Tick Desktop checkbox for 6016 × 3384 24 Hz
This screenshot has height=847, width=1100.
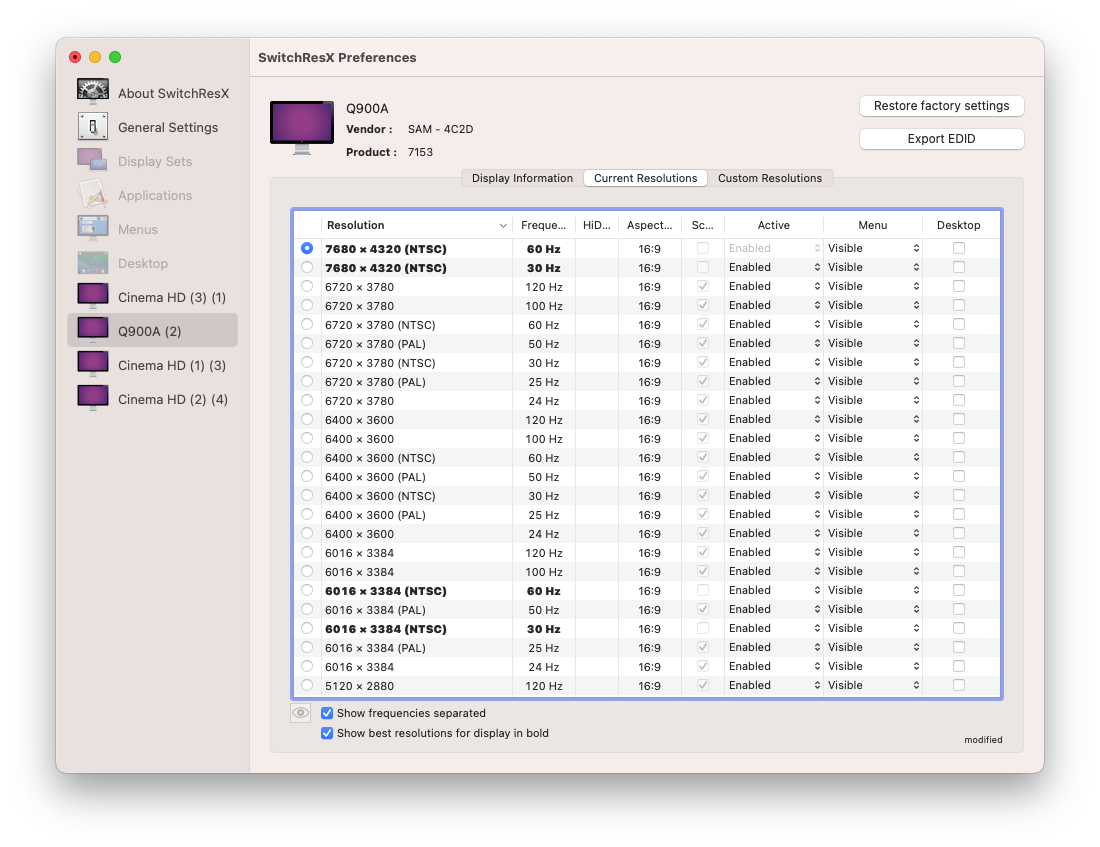[x=959, y=667]
